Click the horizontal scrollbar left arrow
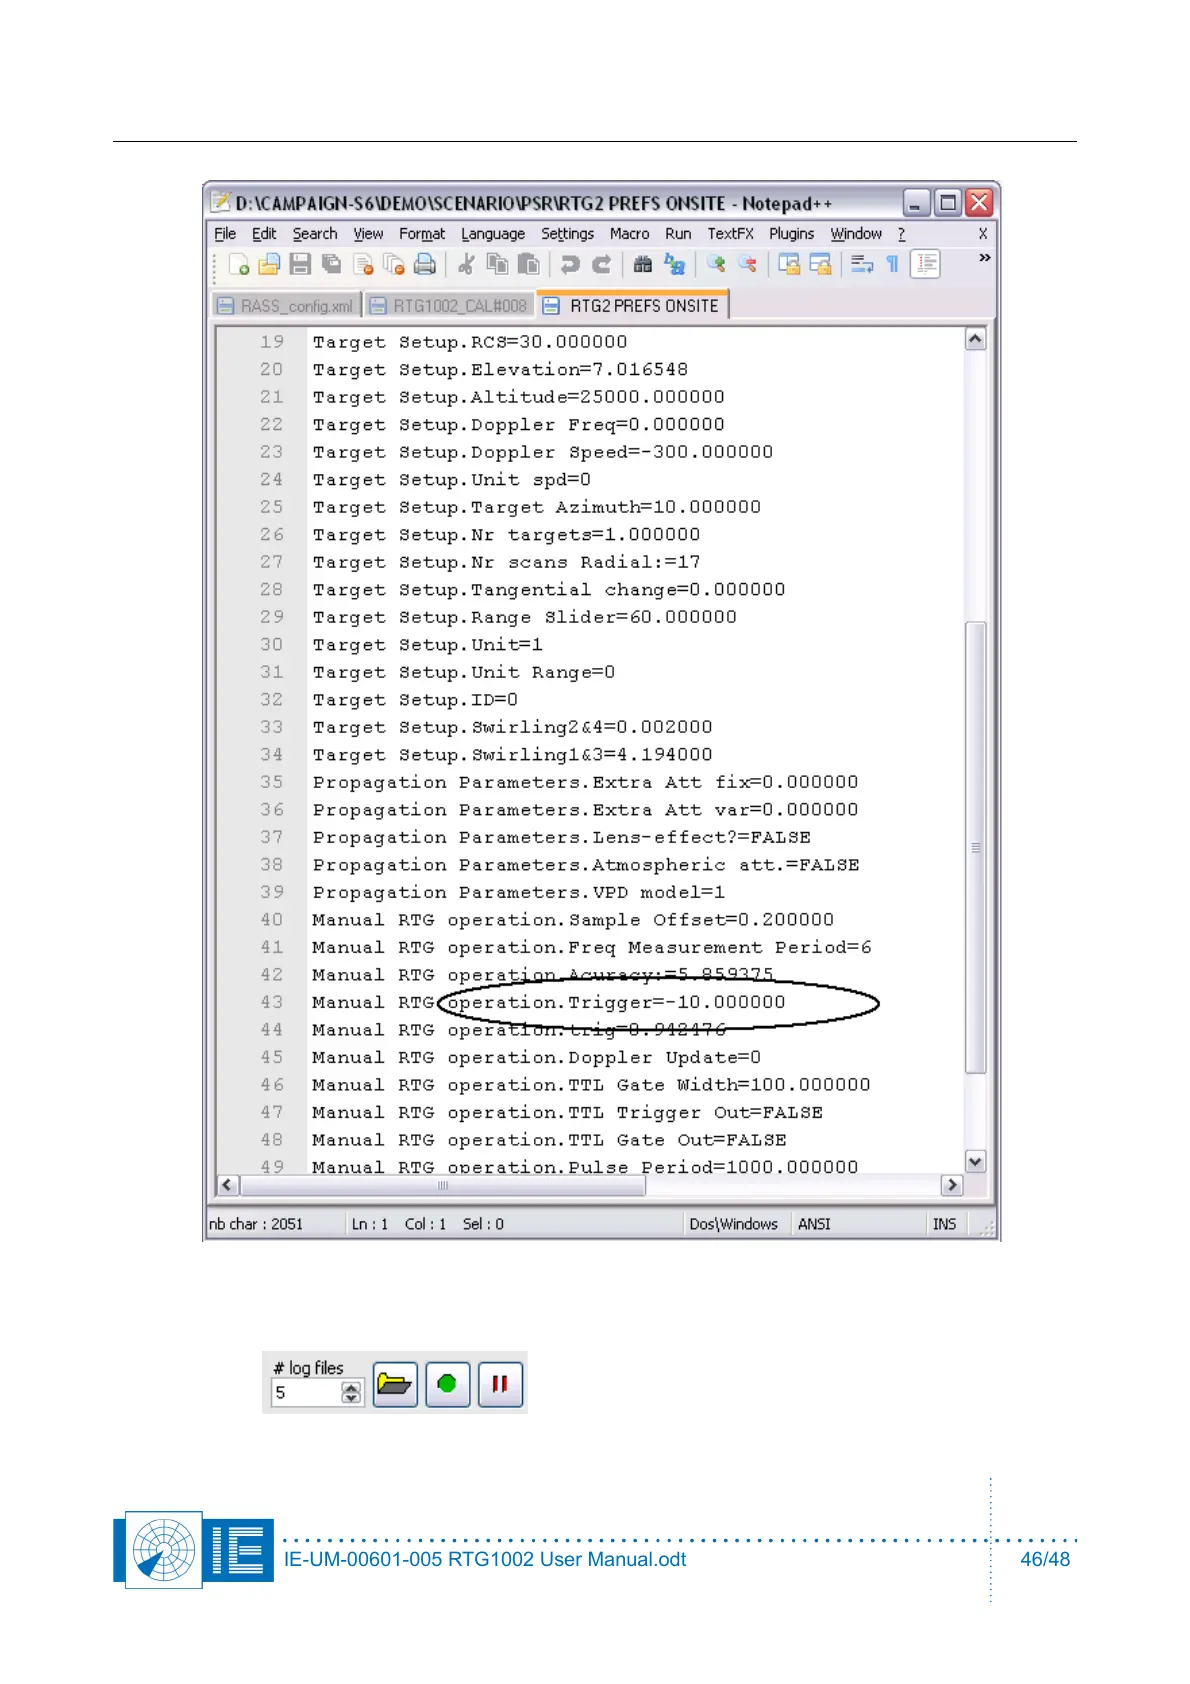The image size is (1190, 1684). pos(228,1185)
